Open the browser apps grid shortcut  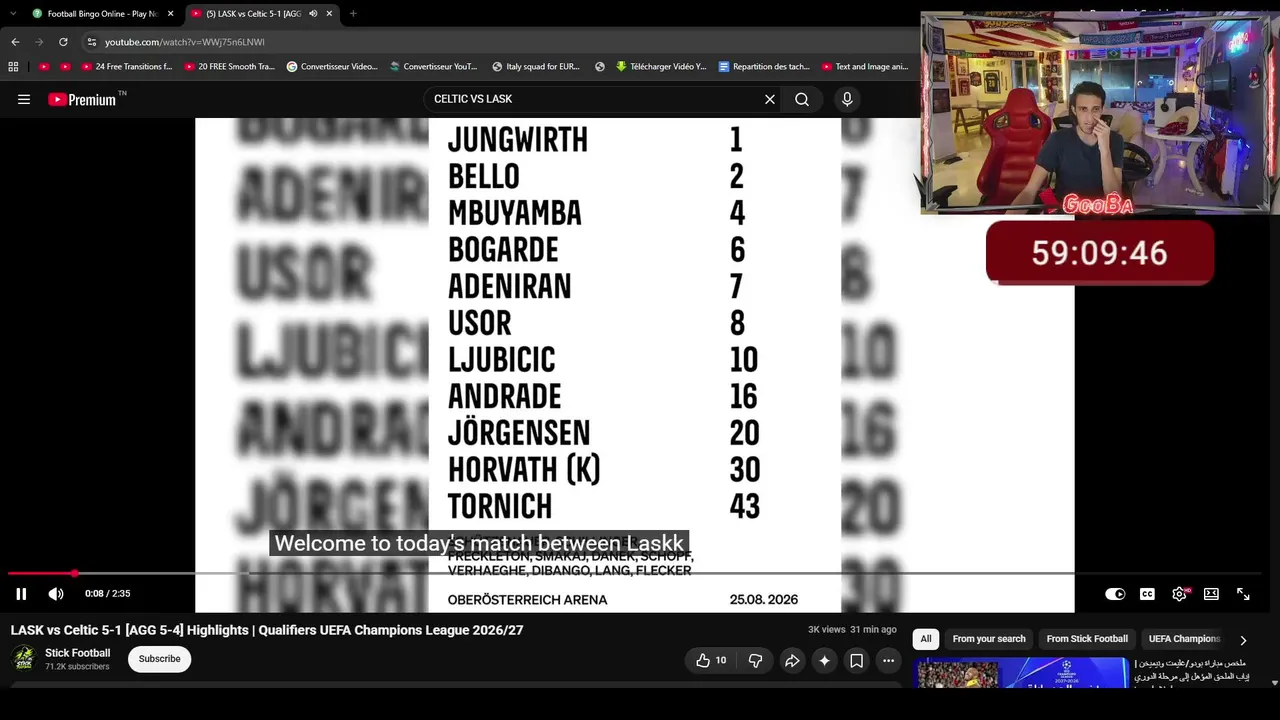pyautogui.click(x=13, y=67)
